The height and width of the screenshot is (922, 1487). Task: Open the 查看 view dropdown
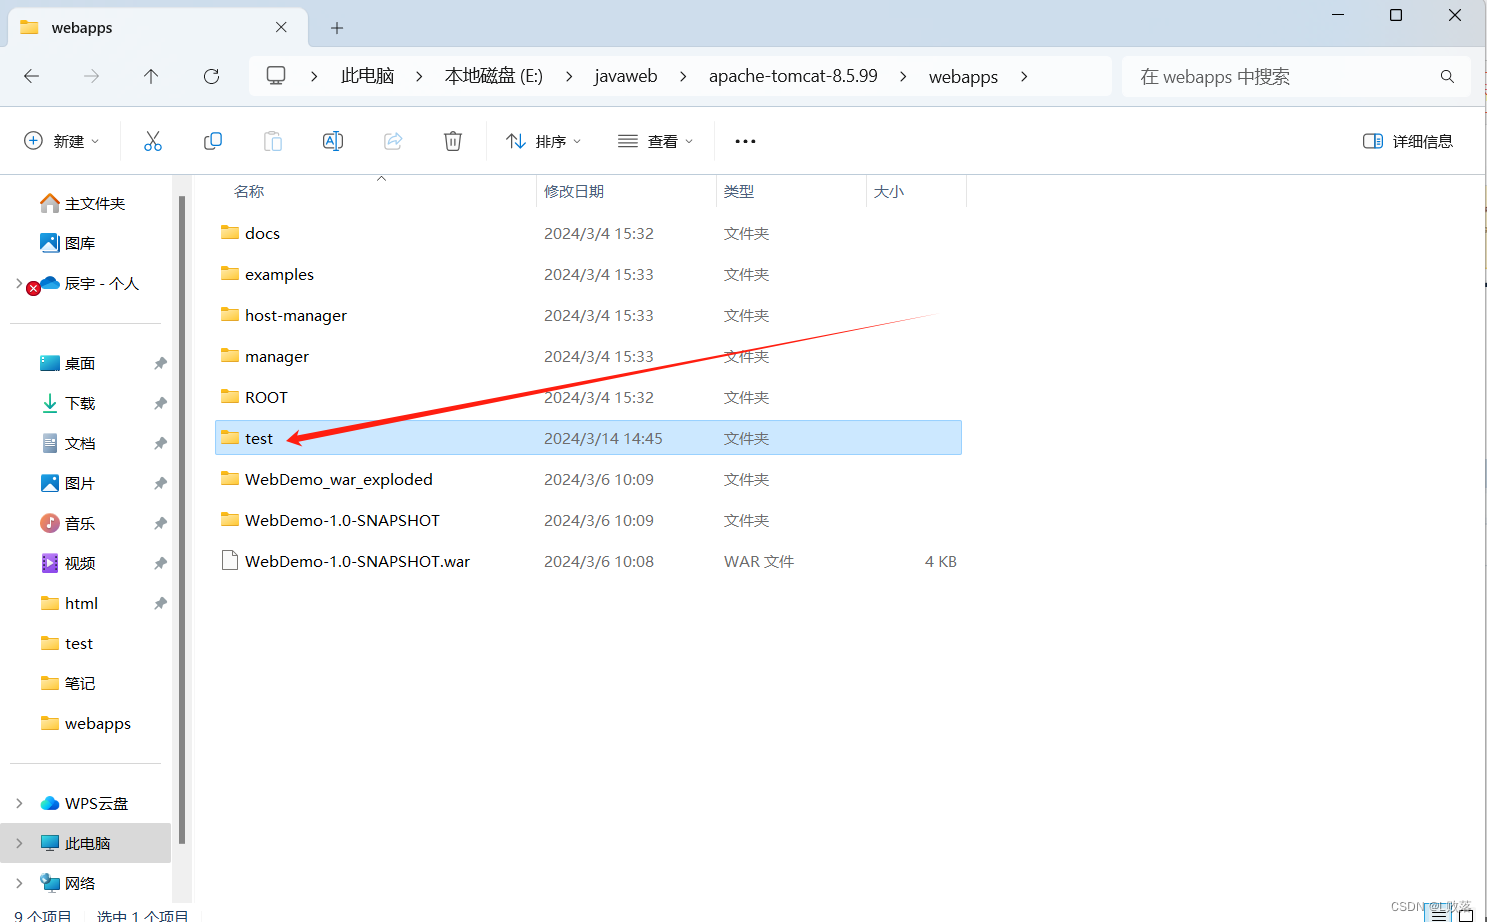click(x=656, y=141)
